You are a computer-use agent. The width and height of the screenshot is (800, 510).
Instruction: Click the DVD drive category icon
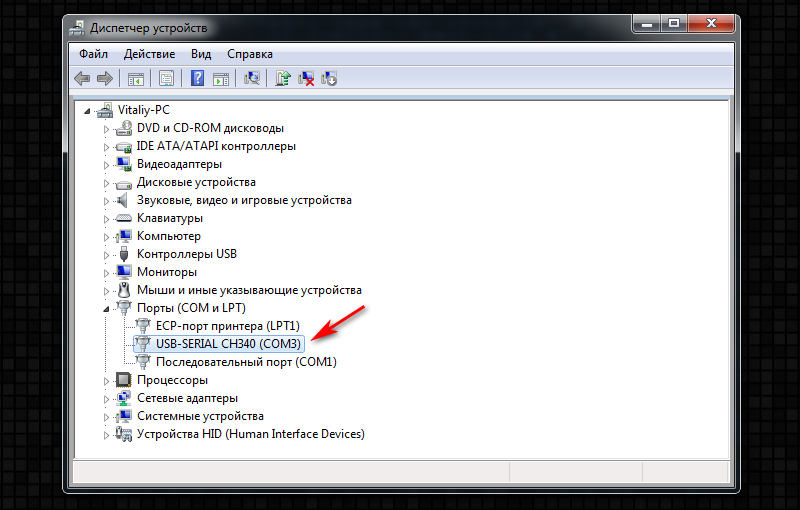(x=123, y=128)
